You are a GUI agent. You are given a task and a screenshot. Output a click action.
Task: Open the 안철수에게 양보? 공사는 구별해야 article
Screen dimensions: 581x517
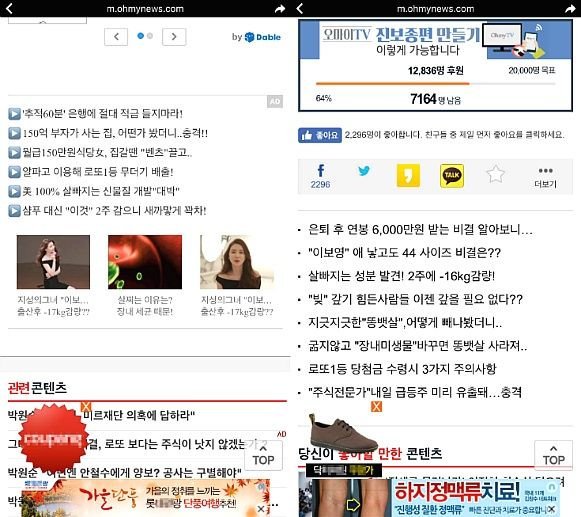[125, 472]
